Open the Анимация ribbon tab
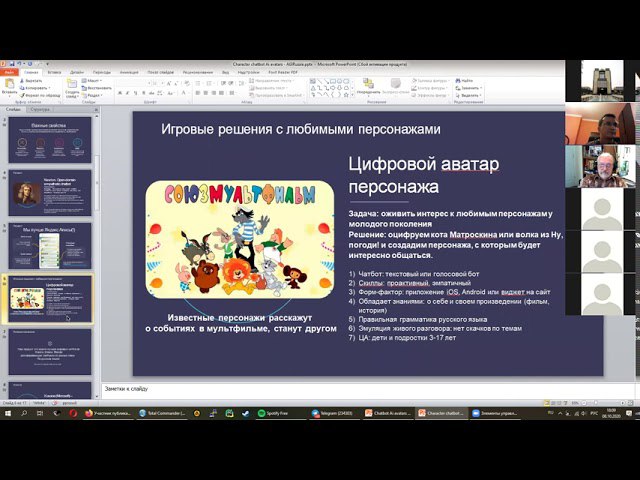Screen dimensions: 640x480 tap(129, 72)
